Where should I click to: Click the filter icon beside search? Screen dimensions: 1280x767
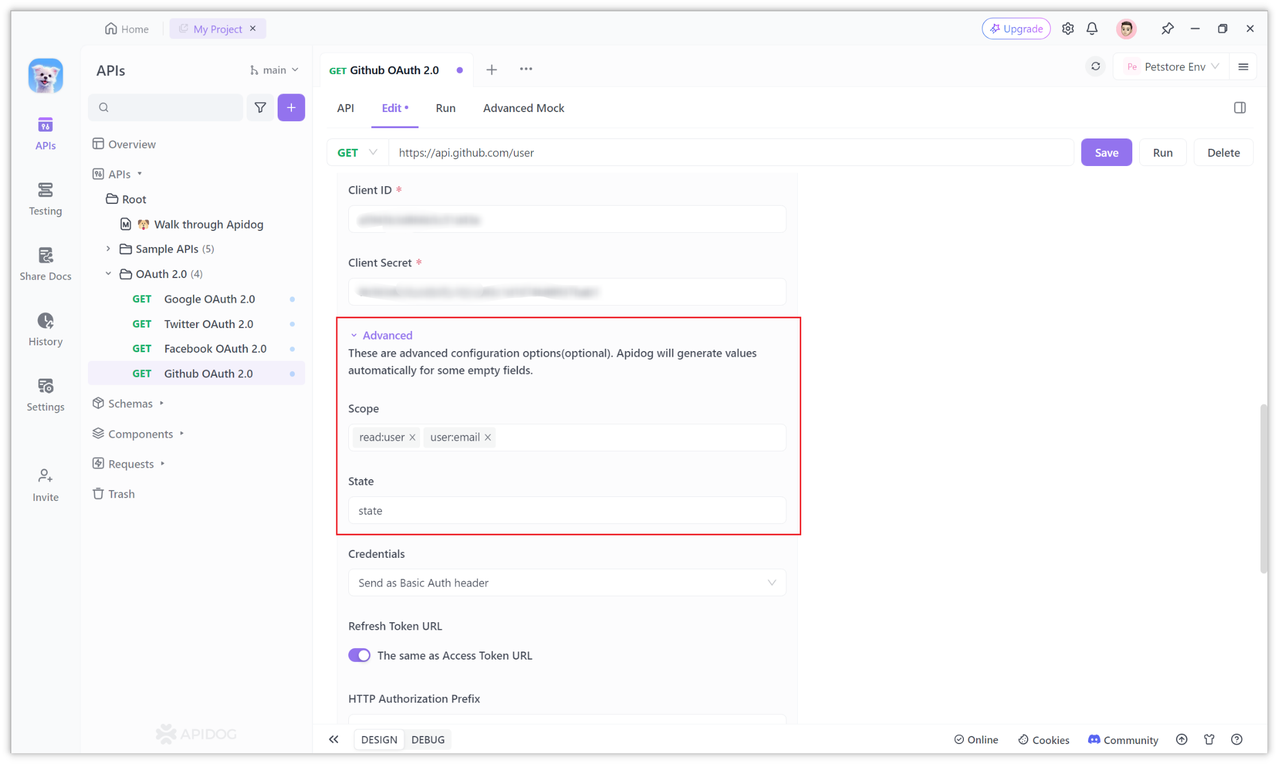coord(260,107)
